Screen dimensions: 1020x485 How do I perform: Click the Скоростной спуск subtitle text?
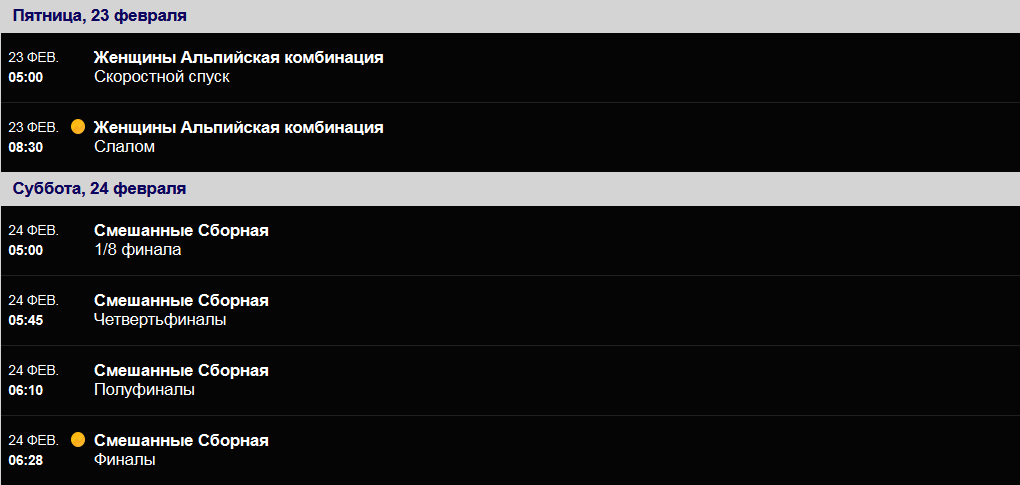click(x=162, y=77)
